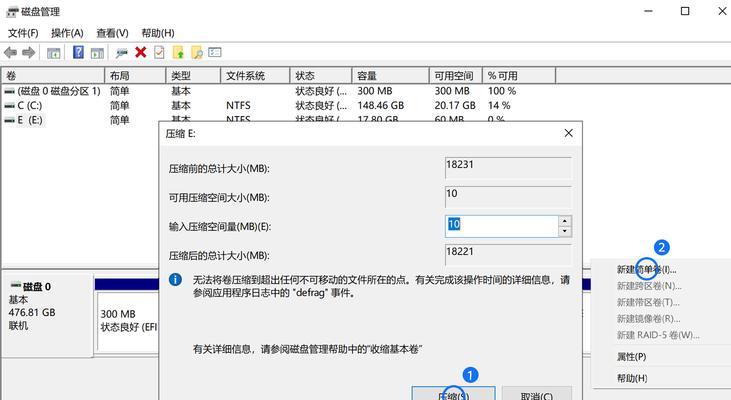The width and height of the screenshot is (731, 400).
Task: Select the C (C:) volume name
Action: 29,106
